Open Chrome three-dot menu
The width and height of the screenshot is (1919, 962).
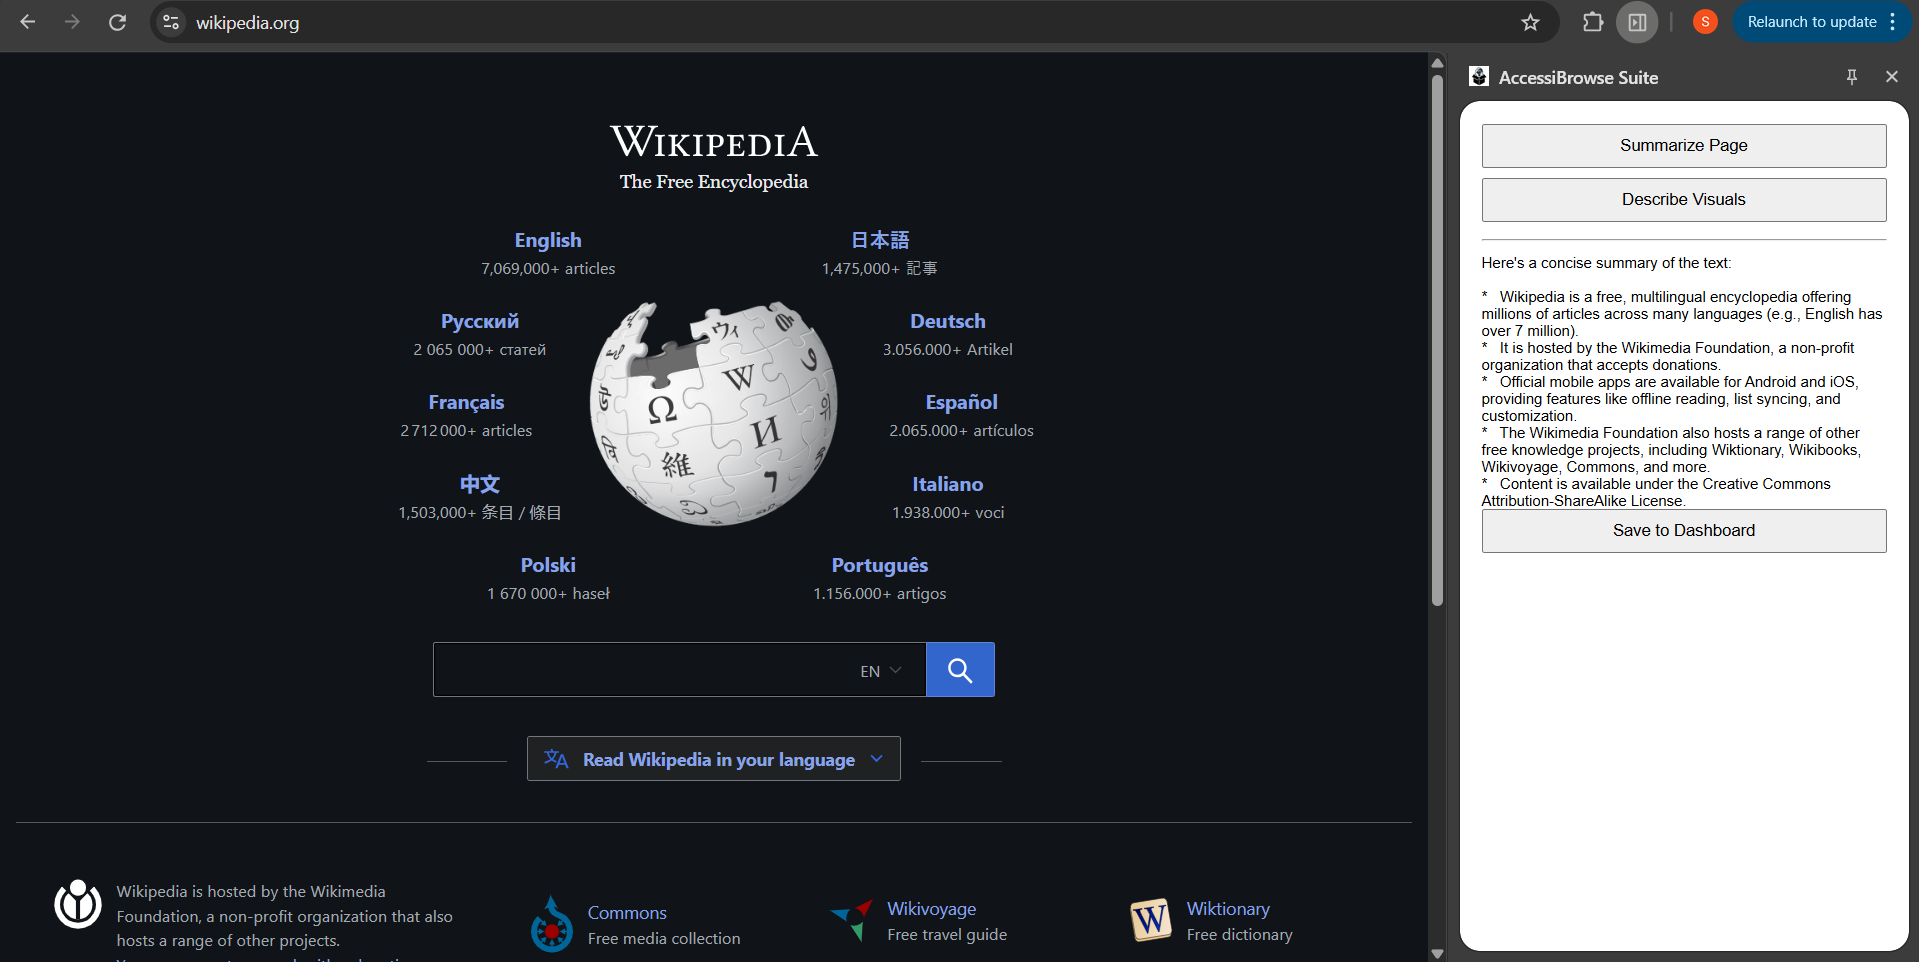(1893, 22)
